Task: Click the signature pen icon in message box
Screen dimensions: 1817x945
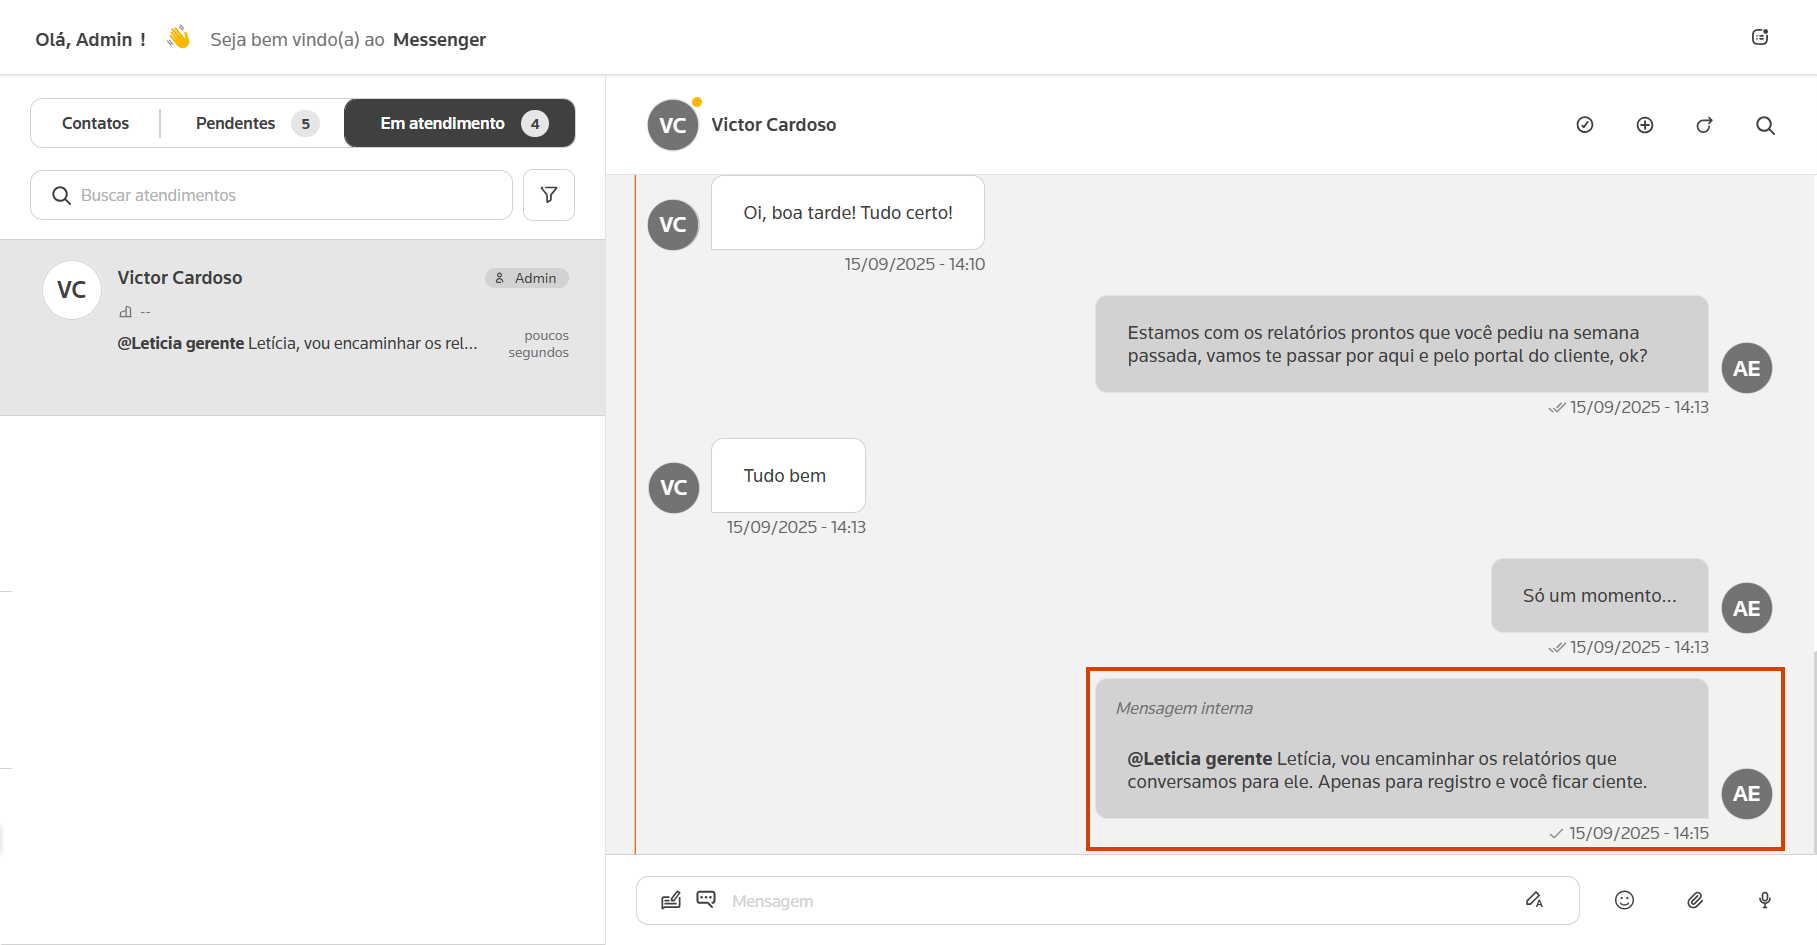Action: pos(671,900)
